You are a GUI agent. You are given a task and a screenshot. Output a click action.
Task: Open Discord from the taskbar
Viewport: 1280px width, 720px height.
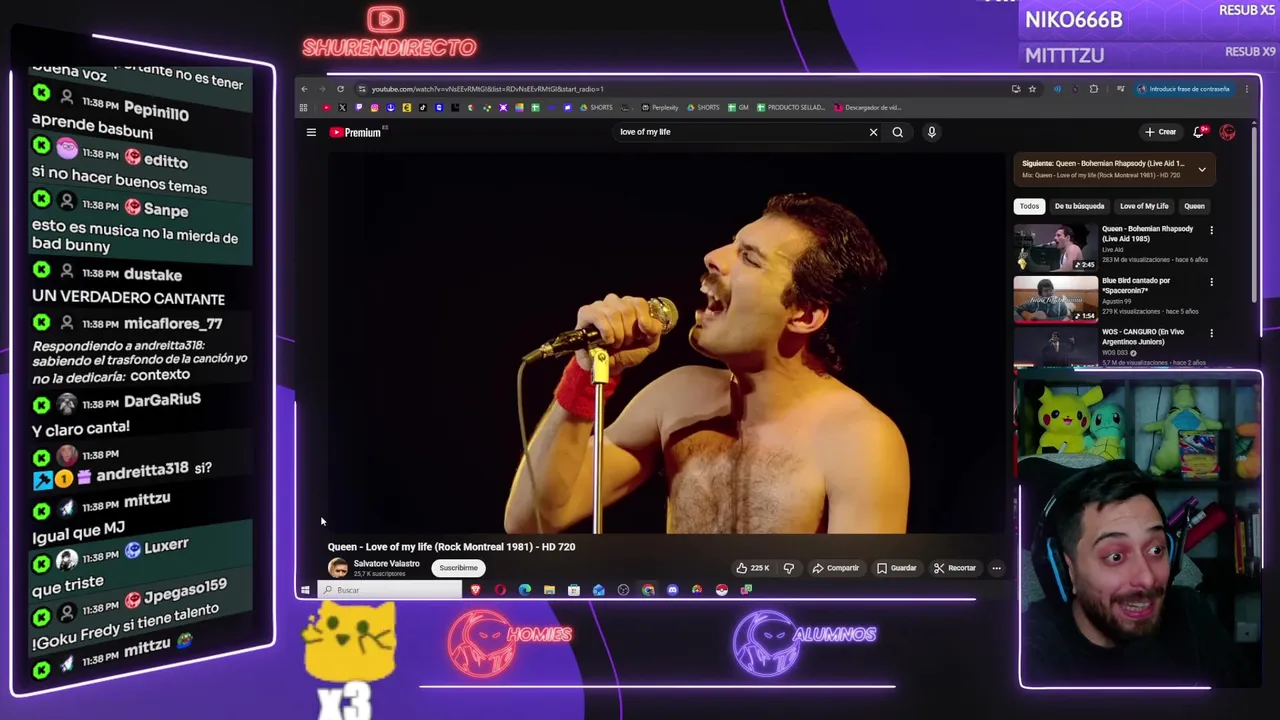pyautogui.click(x=672, y=590)
